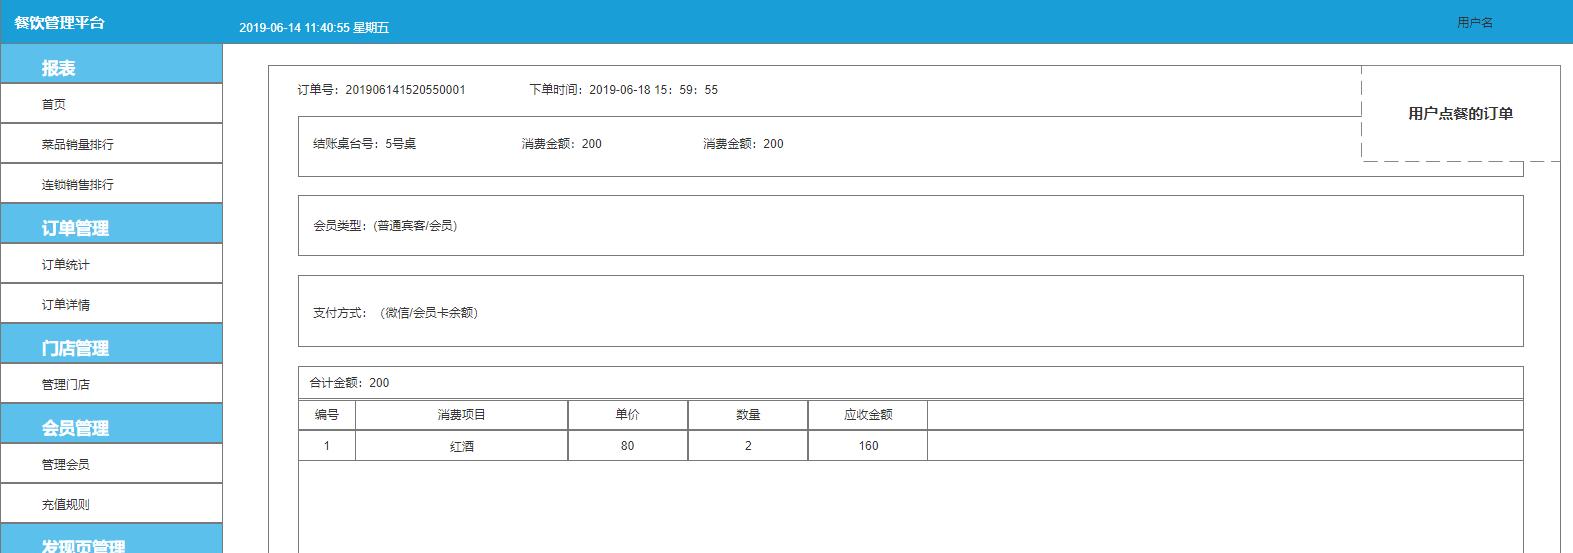1573x553 pixels.
Task: Select 菜品销量排行 in the sidebar
Action: tap(77, 144)
